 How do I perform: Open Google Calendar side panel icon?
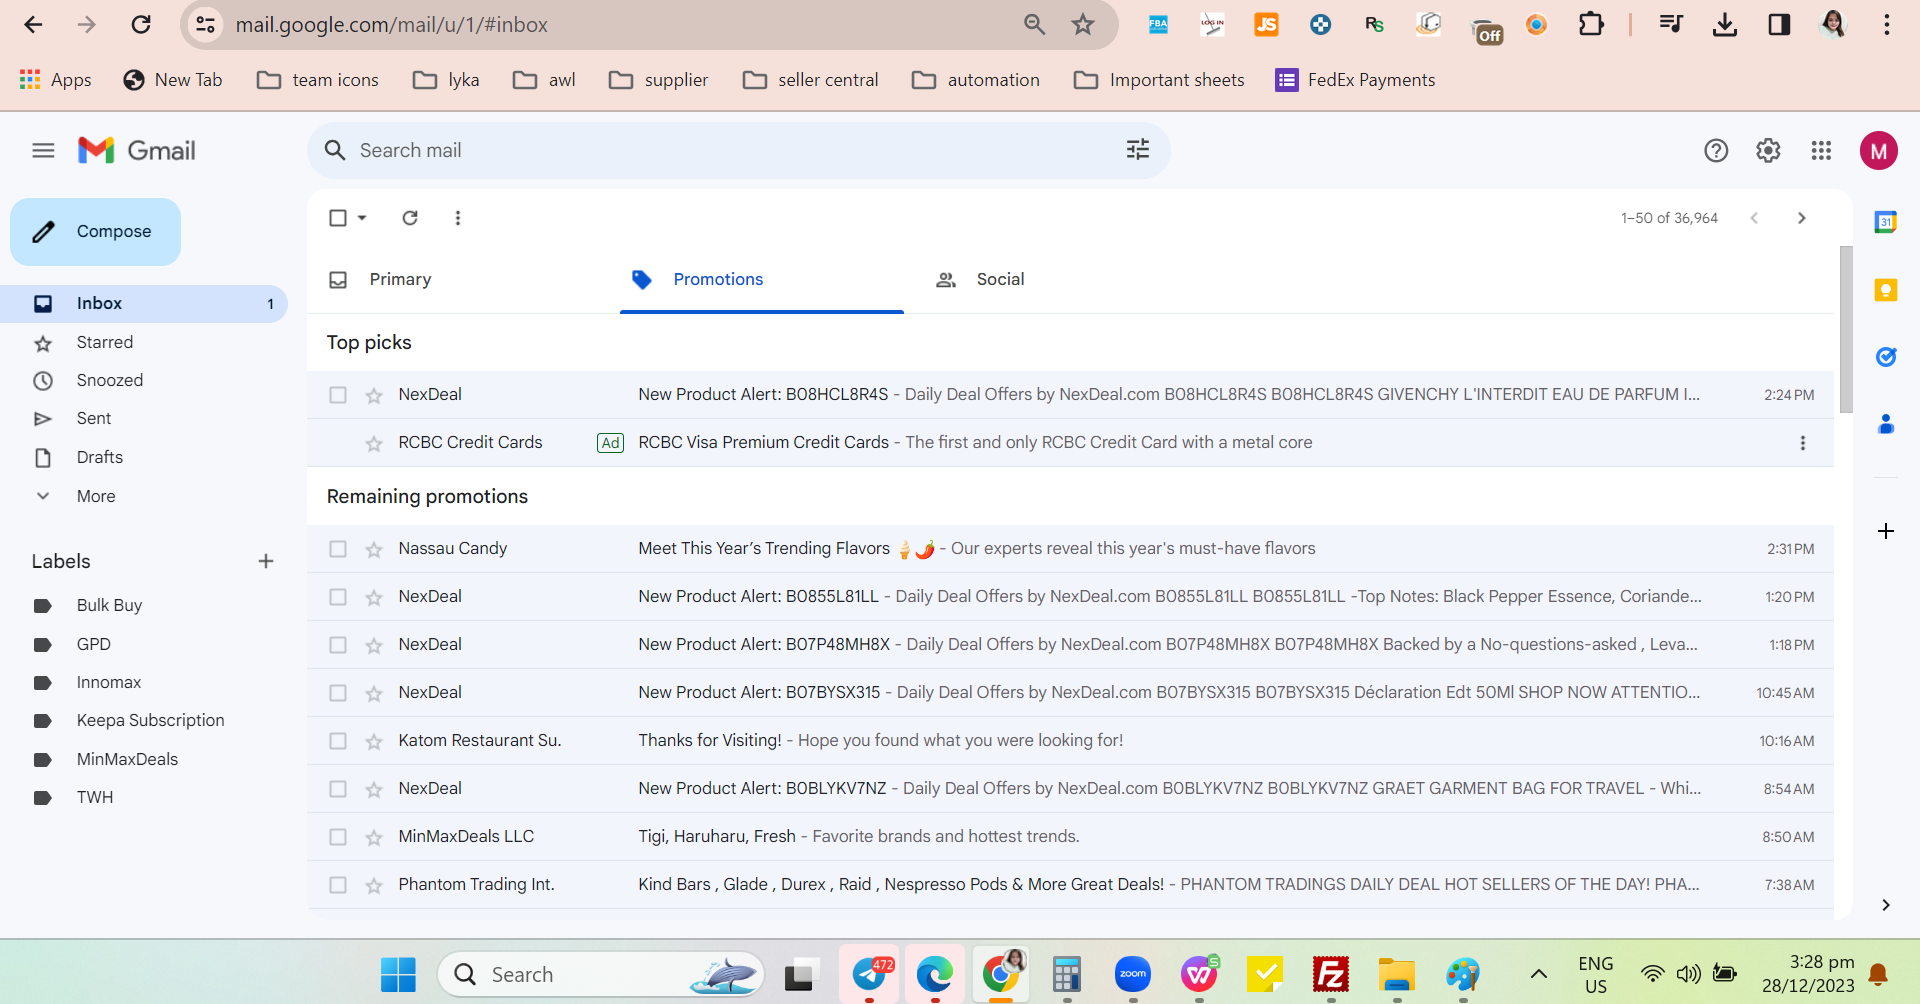point(1886,222)
